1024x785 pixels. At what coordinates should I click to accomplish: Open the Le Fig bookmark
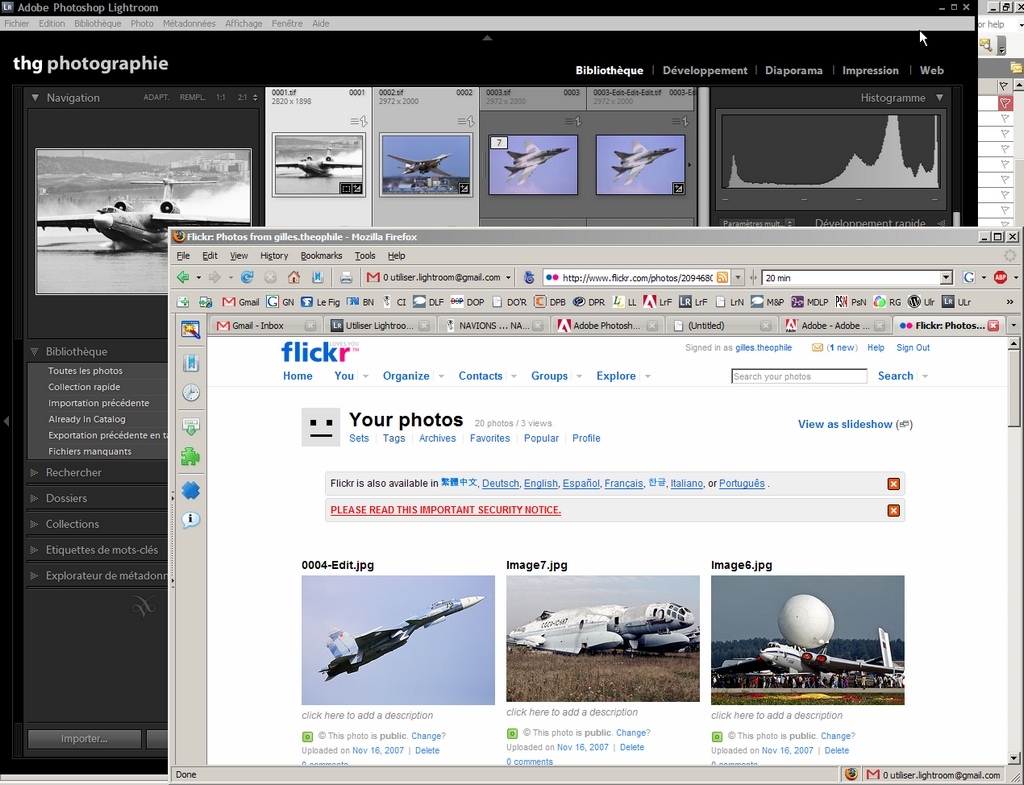pyautogui.click(x=320, y=302)
